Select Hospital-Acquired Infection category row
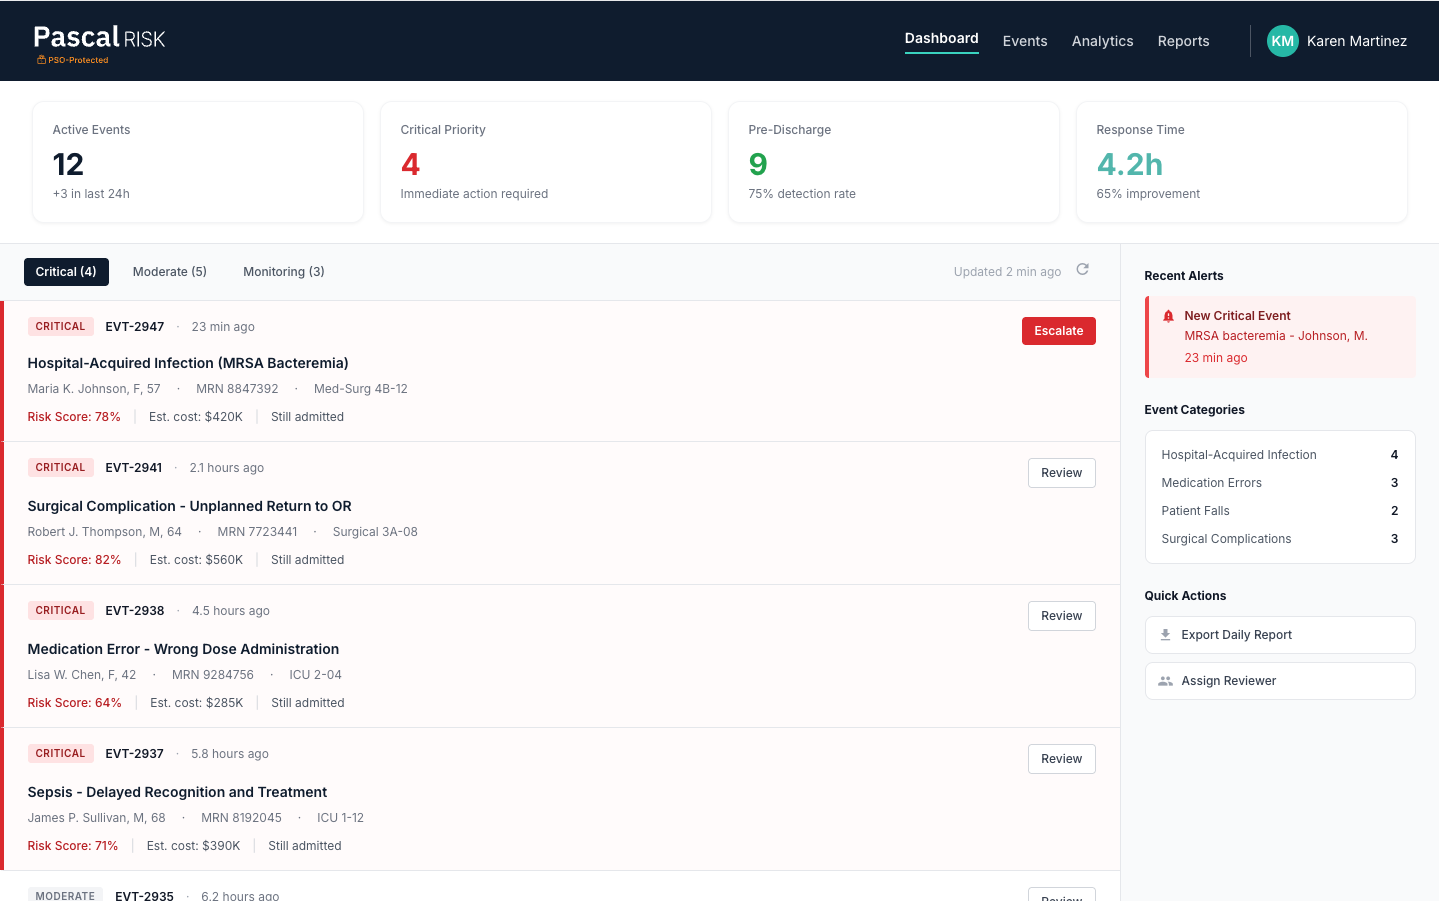This screenshot has width=1439, height=901. (1280, 455)
